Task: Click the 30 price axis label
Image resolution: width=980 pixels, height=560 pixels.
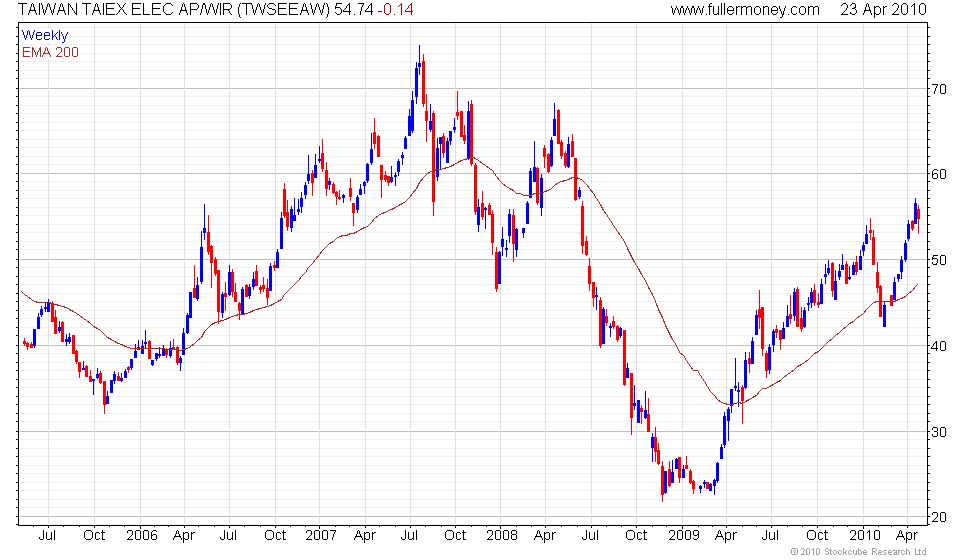Action: 939,432
